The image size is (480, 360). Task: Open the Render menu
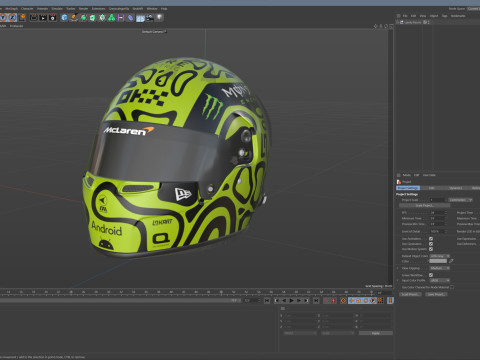tap(83, 9)
